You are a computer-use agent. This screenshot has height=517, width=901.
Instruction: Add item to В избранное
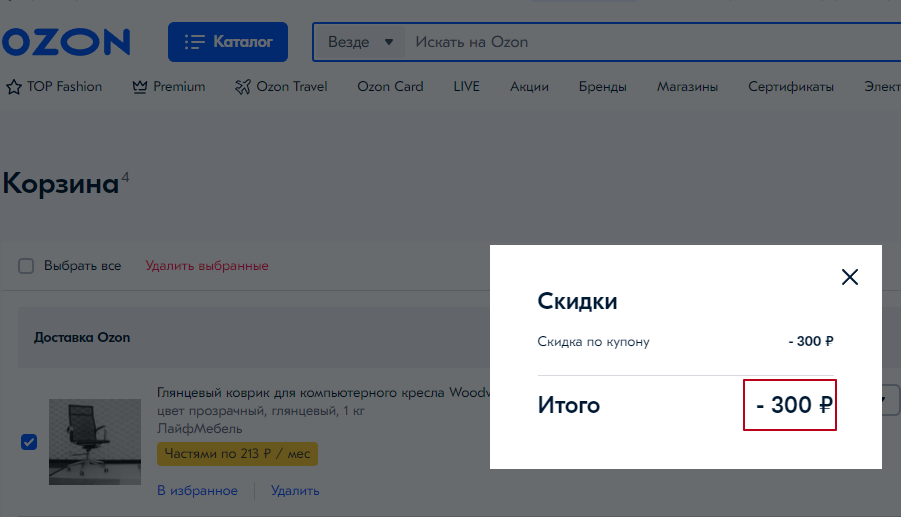pyautogui.click(x=197, y=490)
